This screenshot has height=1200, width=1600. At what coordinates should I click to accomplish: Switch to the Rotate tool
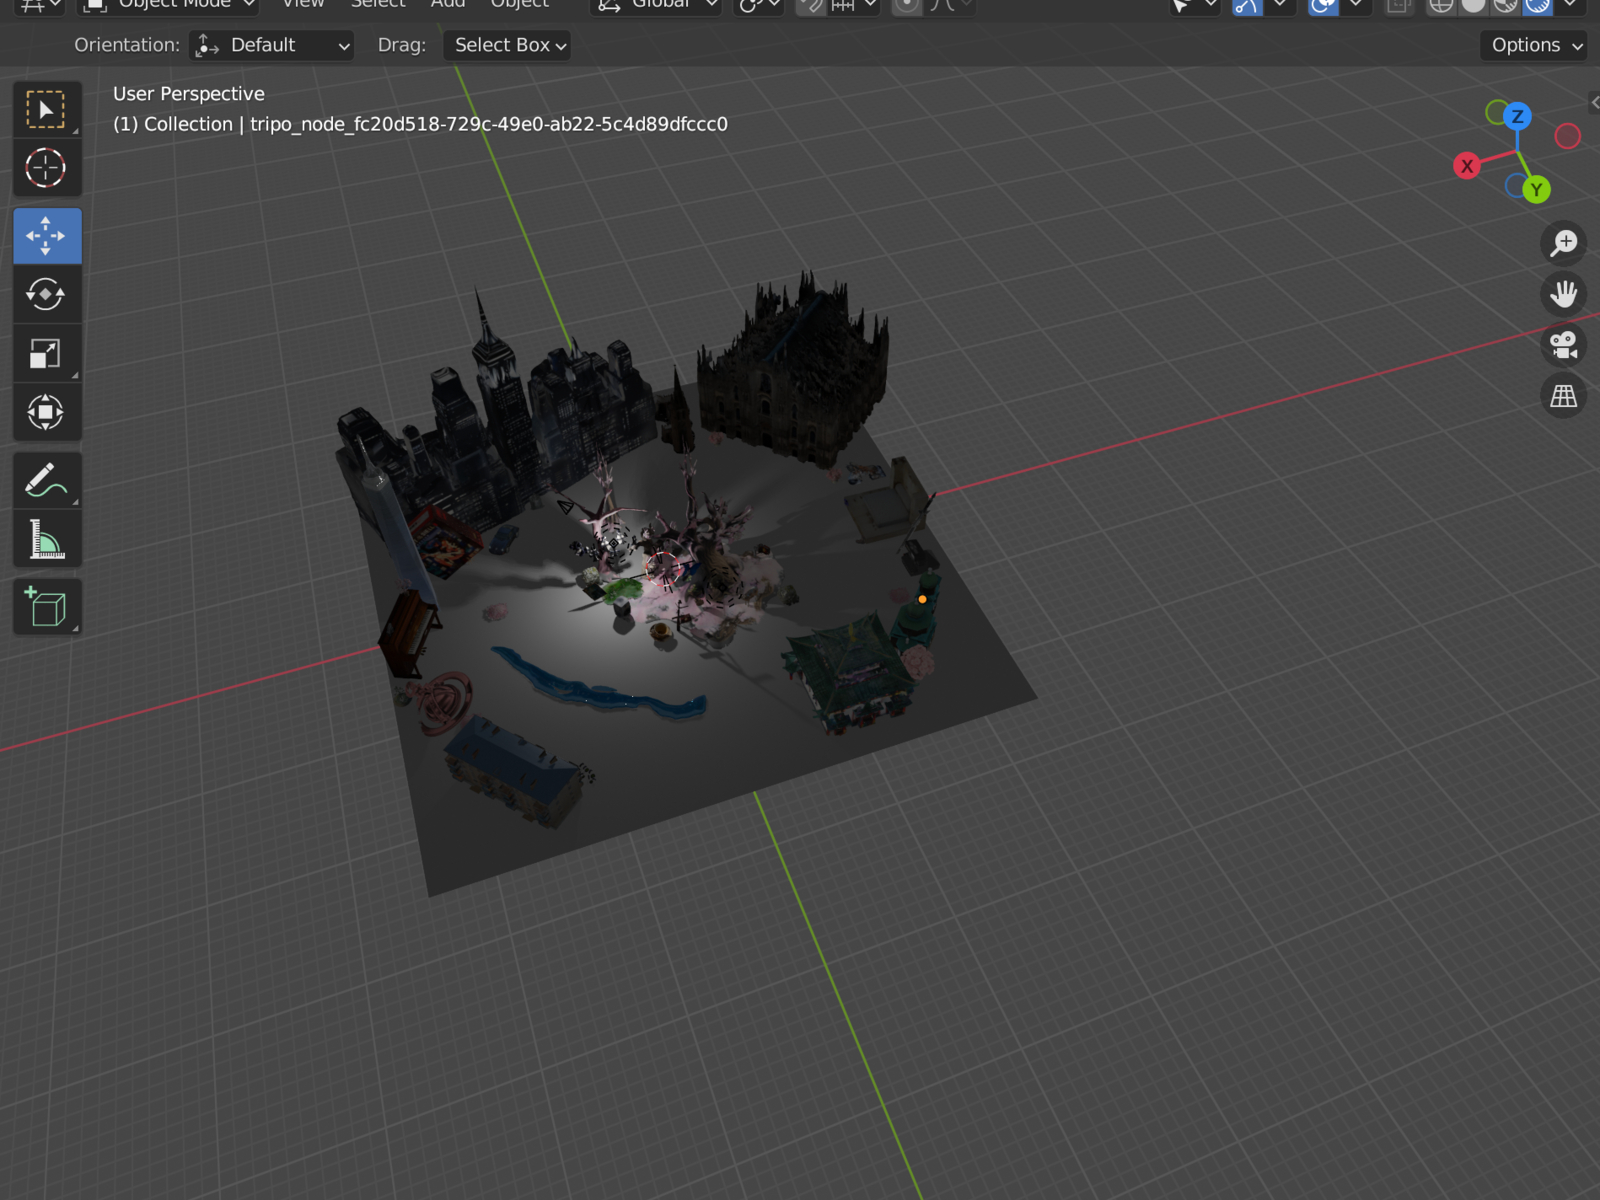[x=46, y=294]
